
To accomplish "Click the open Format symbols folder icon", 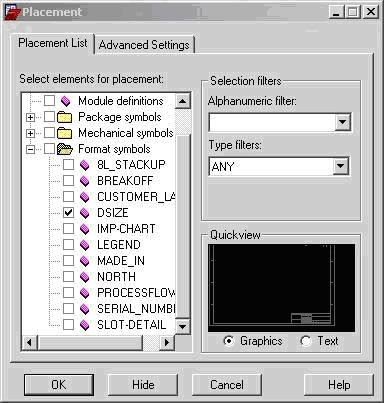I will (x=65, y=149).
